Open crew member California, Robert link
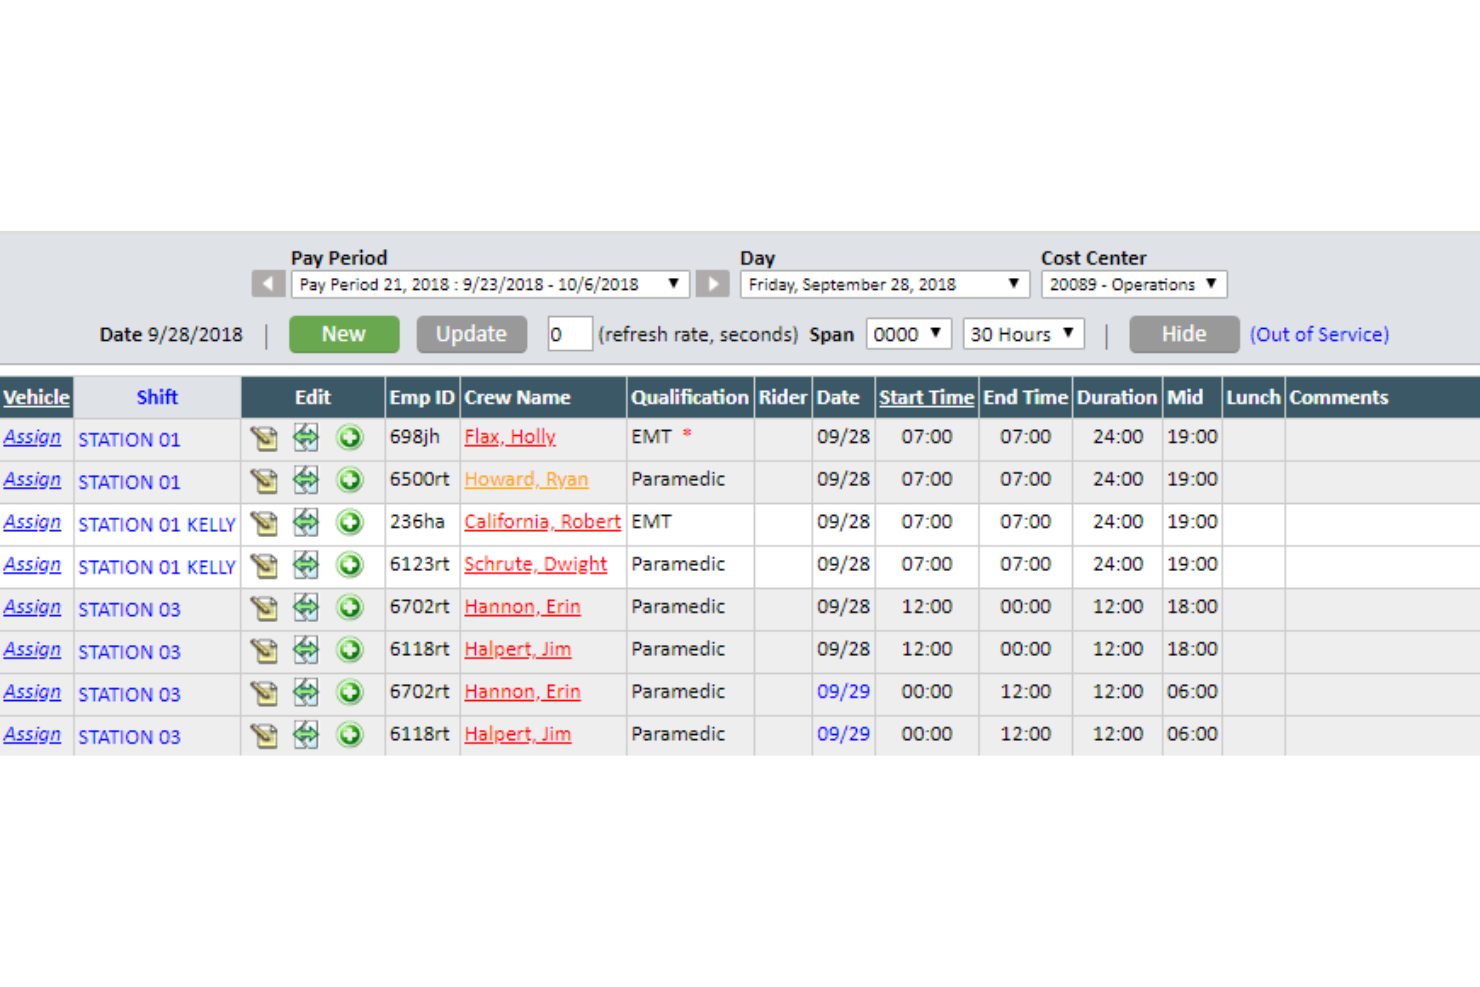Image resolution: width=1480 pixels, height=987 pixels. (x=542, y=522)
